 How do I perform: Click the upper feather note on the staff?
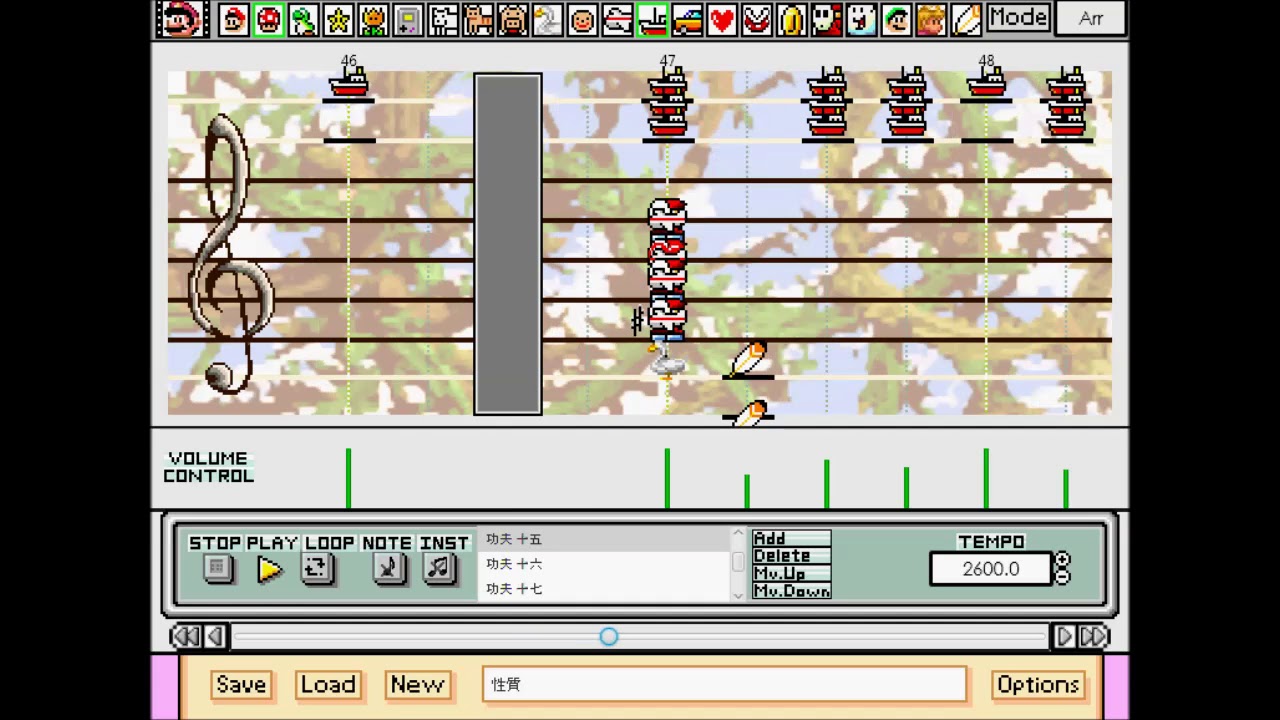click(748, 359)
